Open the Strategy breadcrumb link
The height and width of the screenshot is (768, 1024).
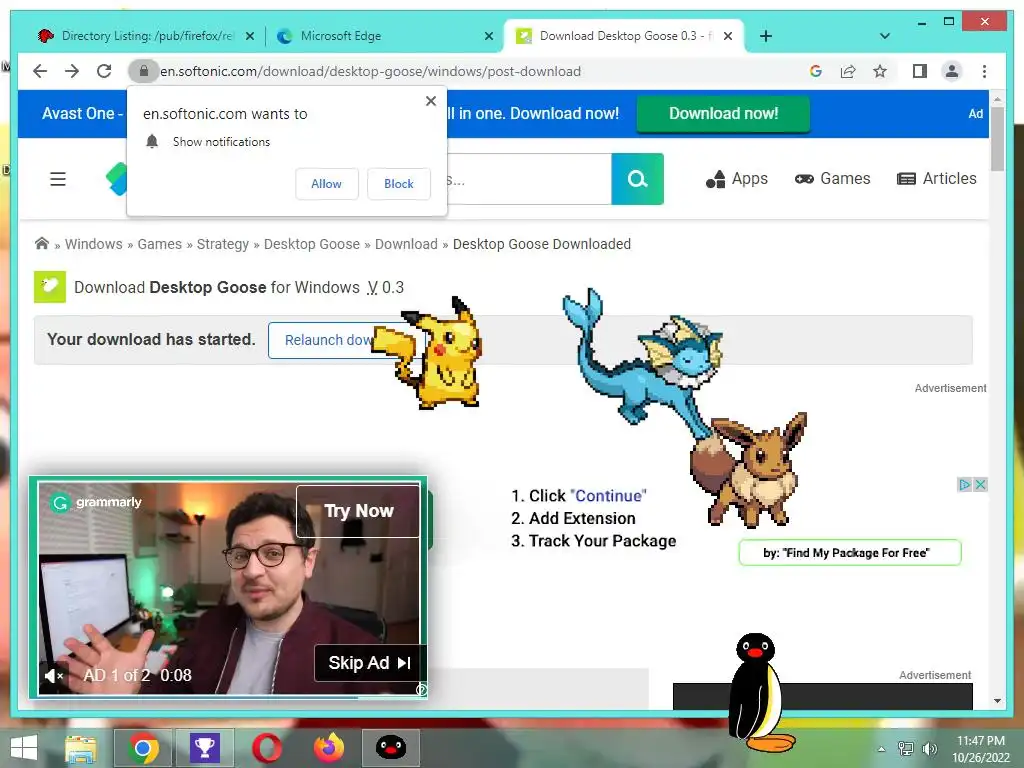(223, 244)
